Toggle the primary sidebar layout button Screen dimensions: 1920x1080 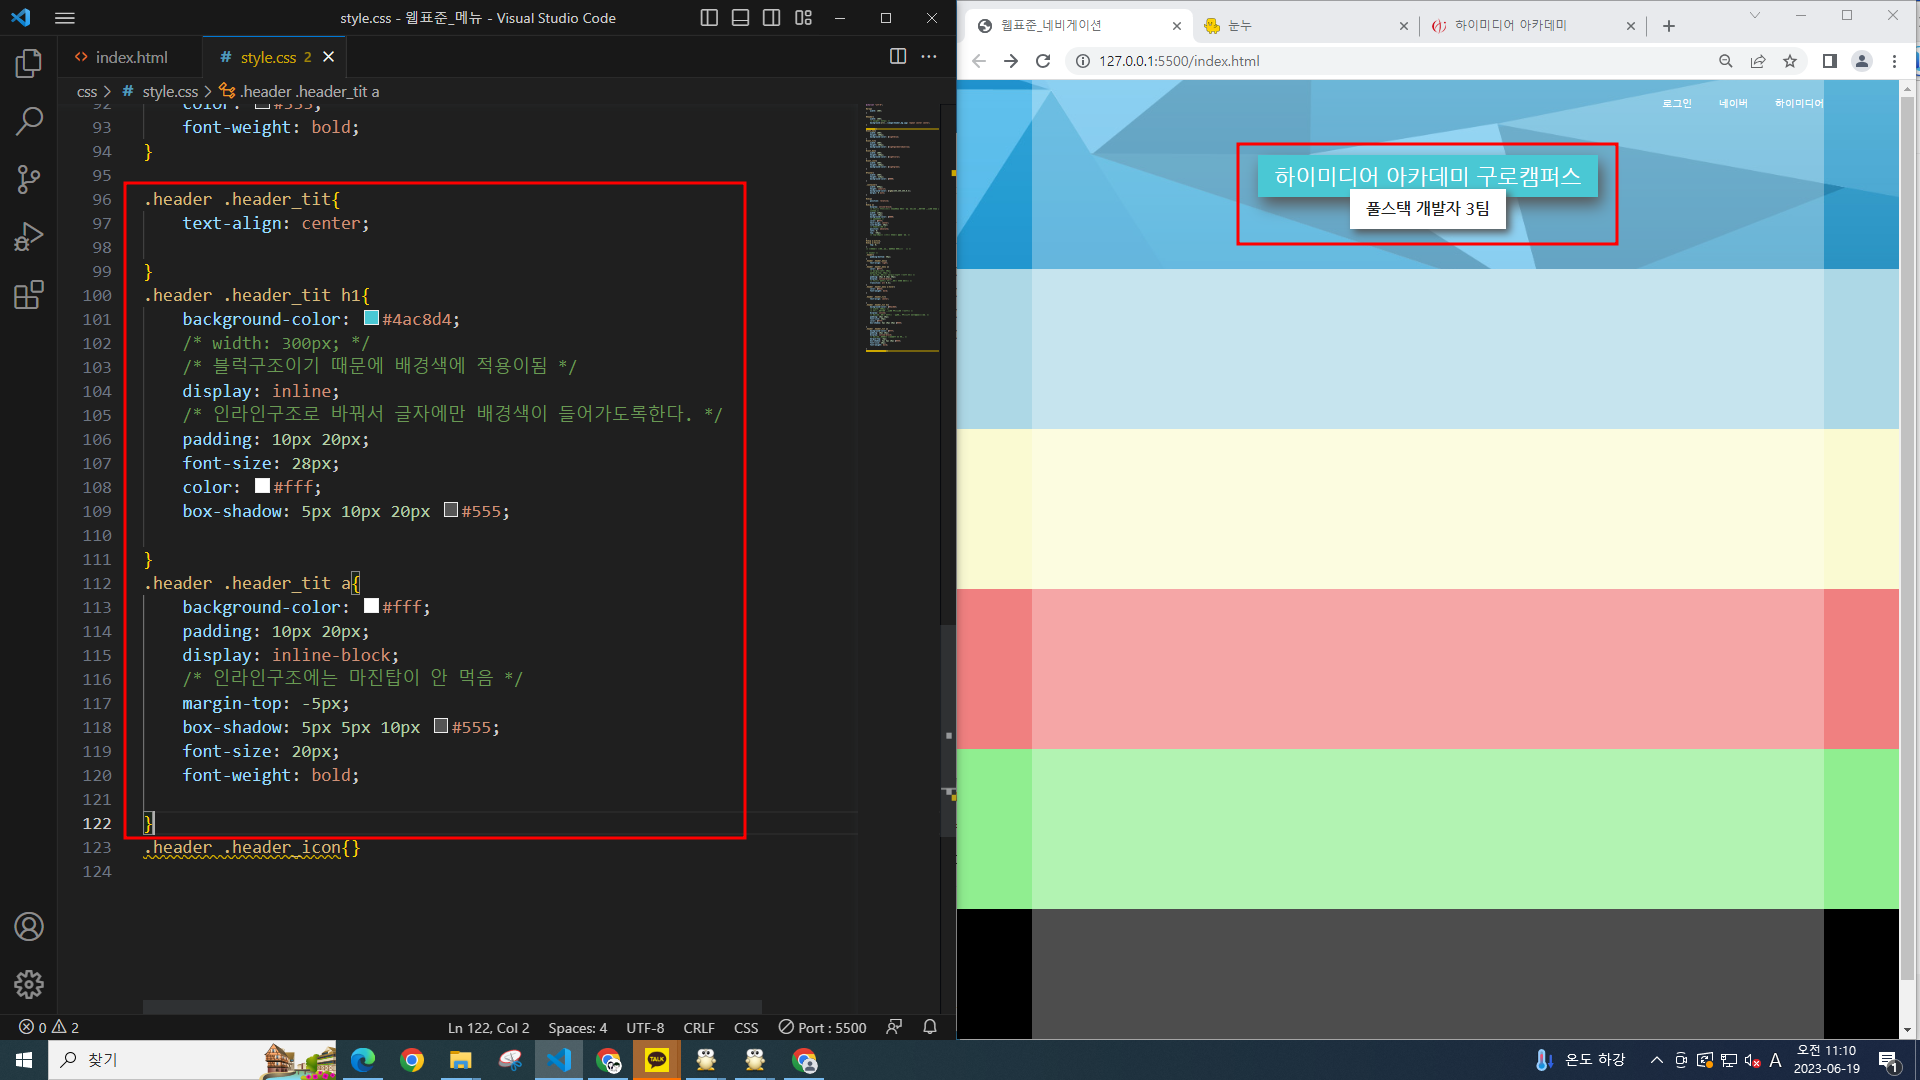pyautogui.click(x=709, y=18)
